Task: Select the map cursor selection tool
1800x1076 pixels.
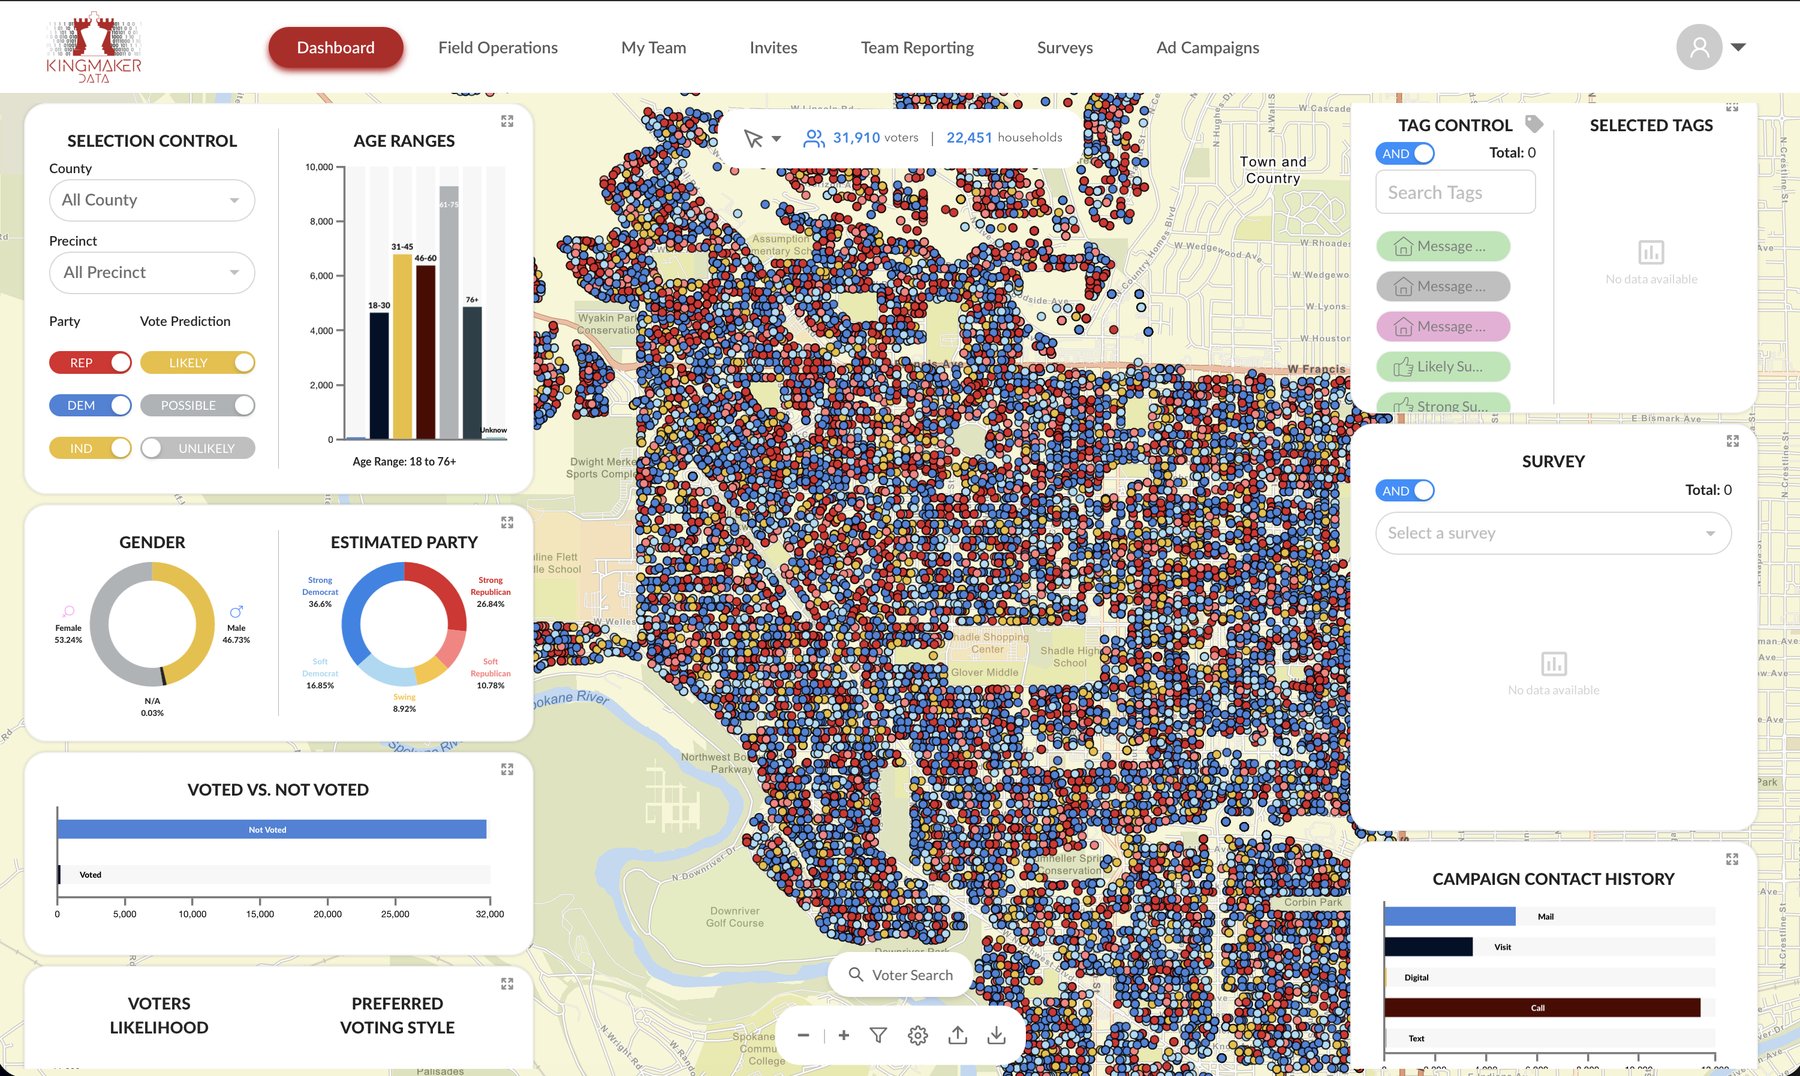Action: pyautogui.click(x=753, y=138)
